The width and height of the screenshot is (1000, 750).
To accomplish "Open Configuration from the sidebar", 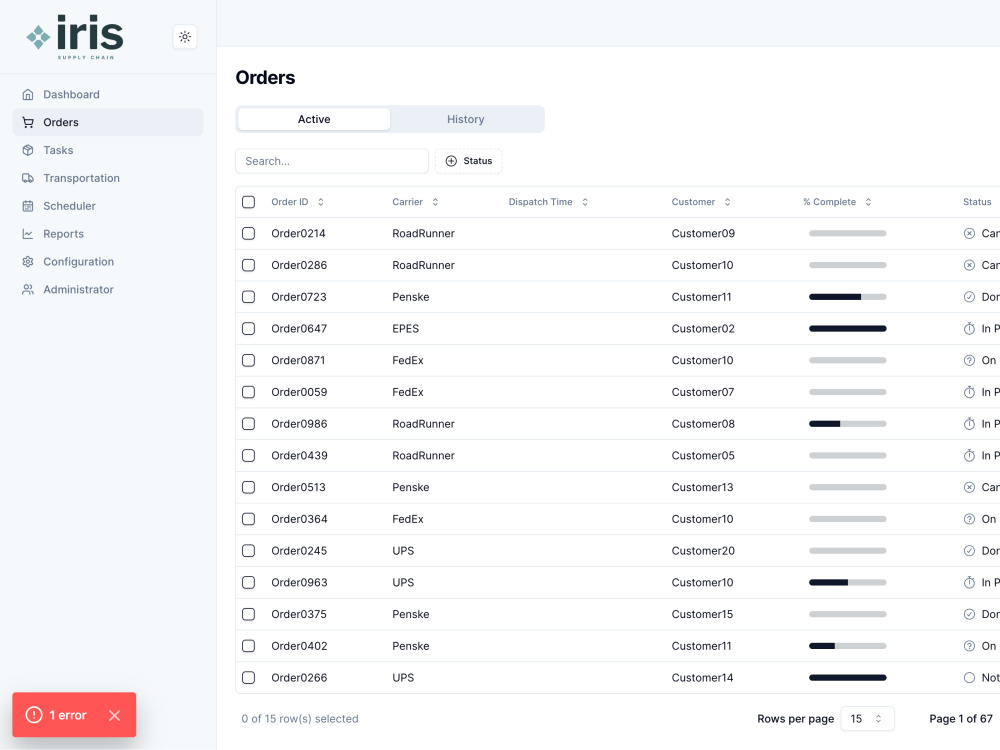I will click(x=108, y=261).
